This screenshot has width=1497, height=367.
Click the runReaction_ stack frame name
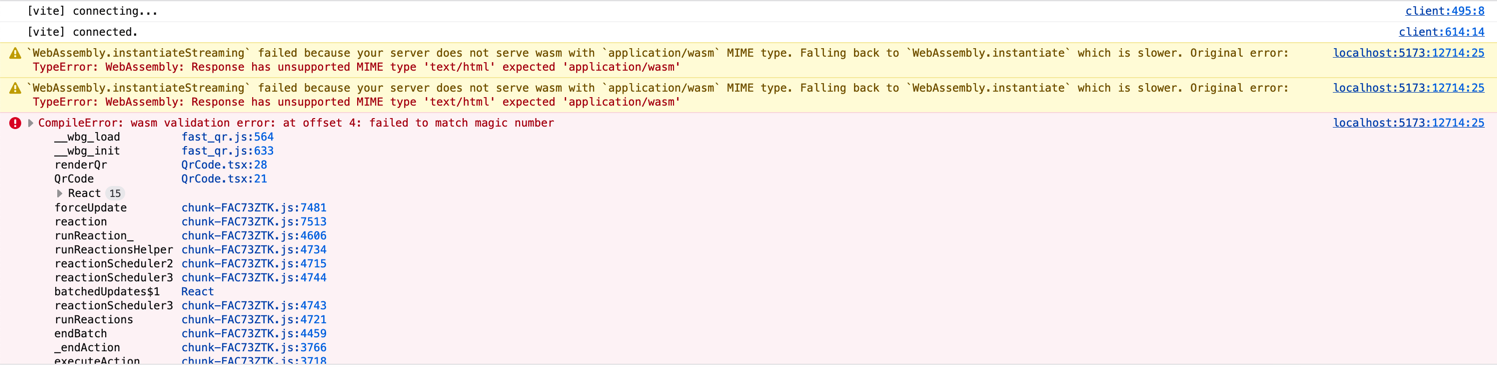[94, 235]
